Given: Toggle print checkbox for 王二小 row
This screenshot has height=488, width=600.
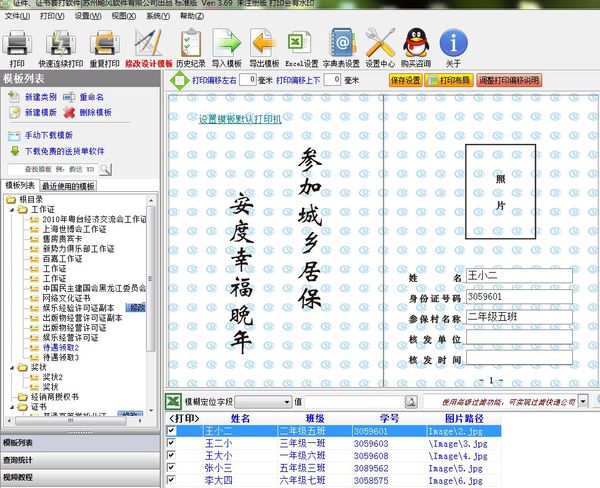Looking at the screenshot, I should pyautogui.click(x=171, y=443).
